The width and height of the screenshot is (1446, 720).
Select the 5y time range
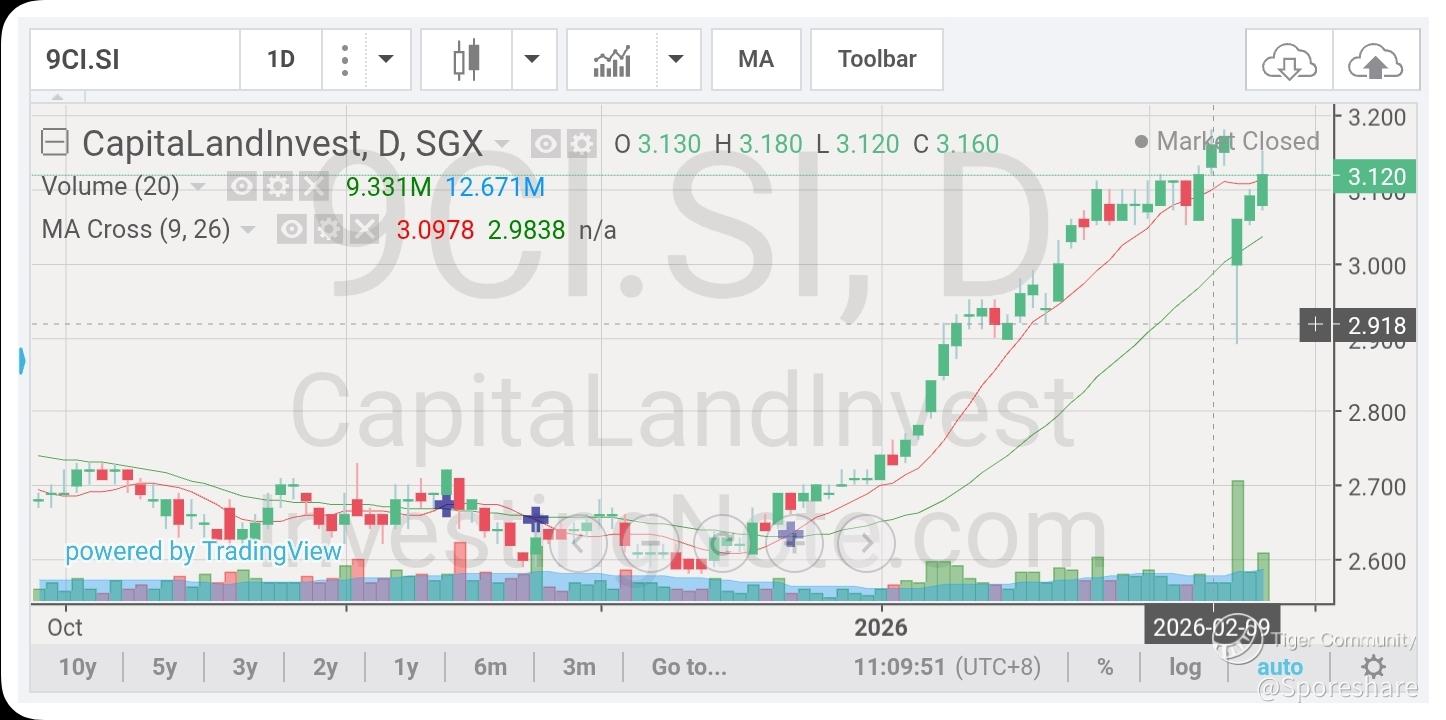point(164,667)
